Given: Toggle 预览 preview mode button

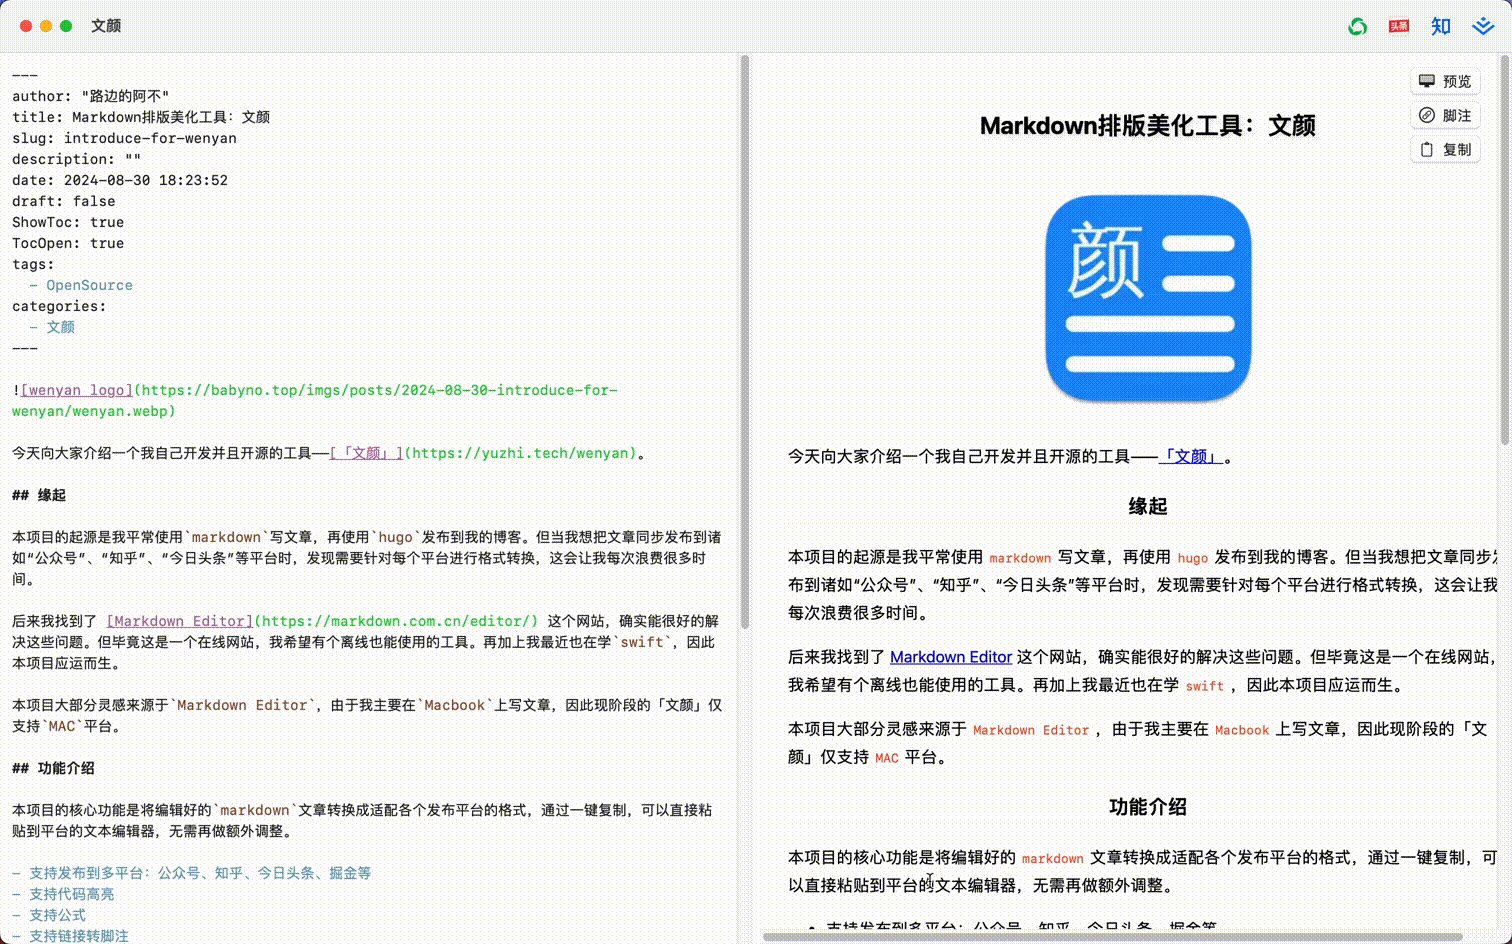Looking at the screenshot, I should tap(1445, 81).
